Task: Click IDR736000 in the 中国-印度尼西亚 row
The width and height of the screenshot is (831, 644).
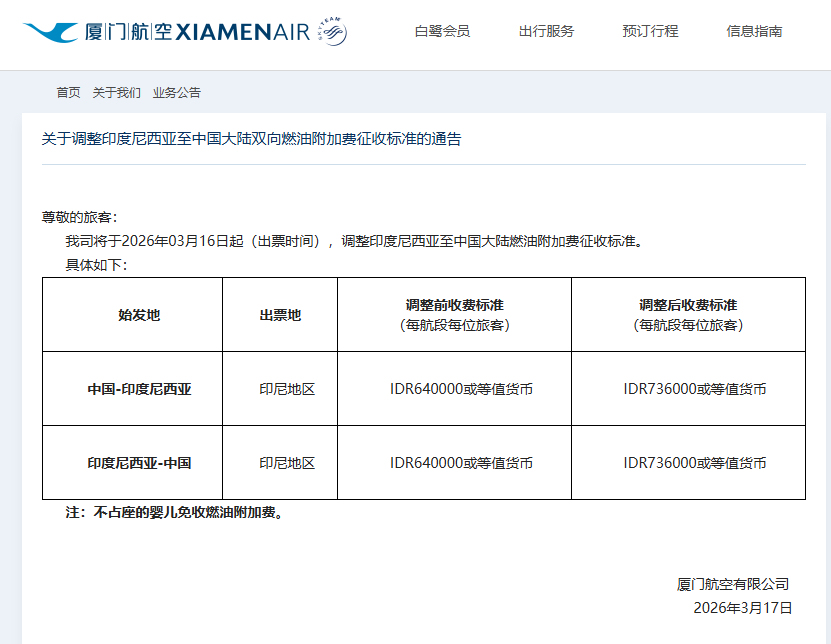Action: click(x=694, y=389)
